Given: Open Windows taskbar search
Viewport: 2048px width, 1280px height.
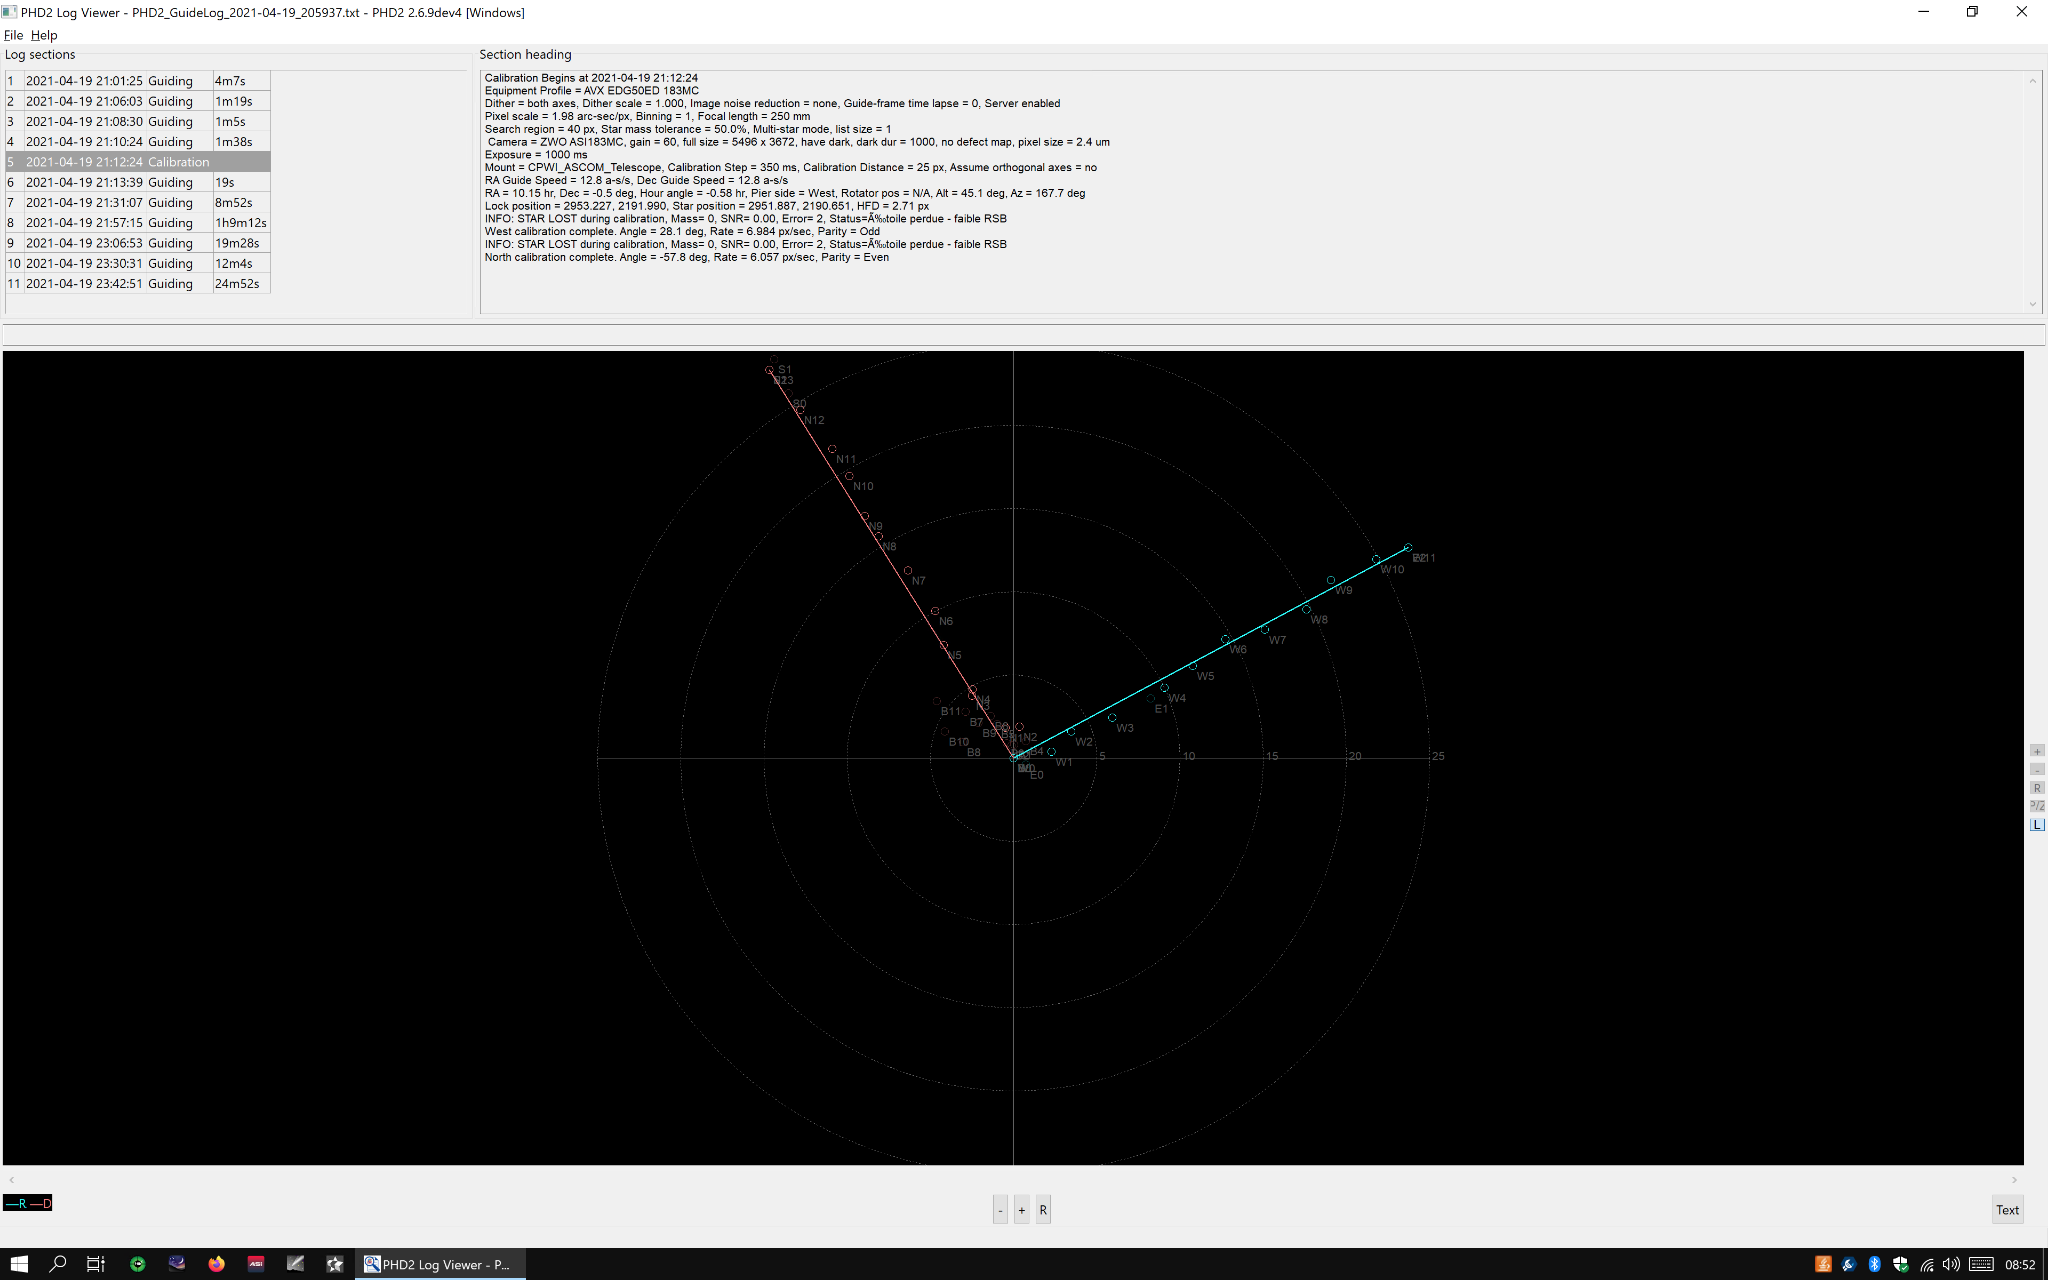Looking at the screenshot, I should [x=58, y=1264].
